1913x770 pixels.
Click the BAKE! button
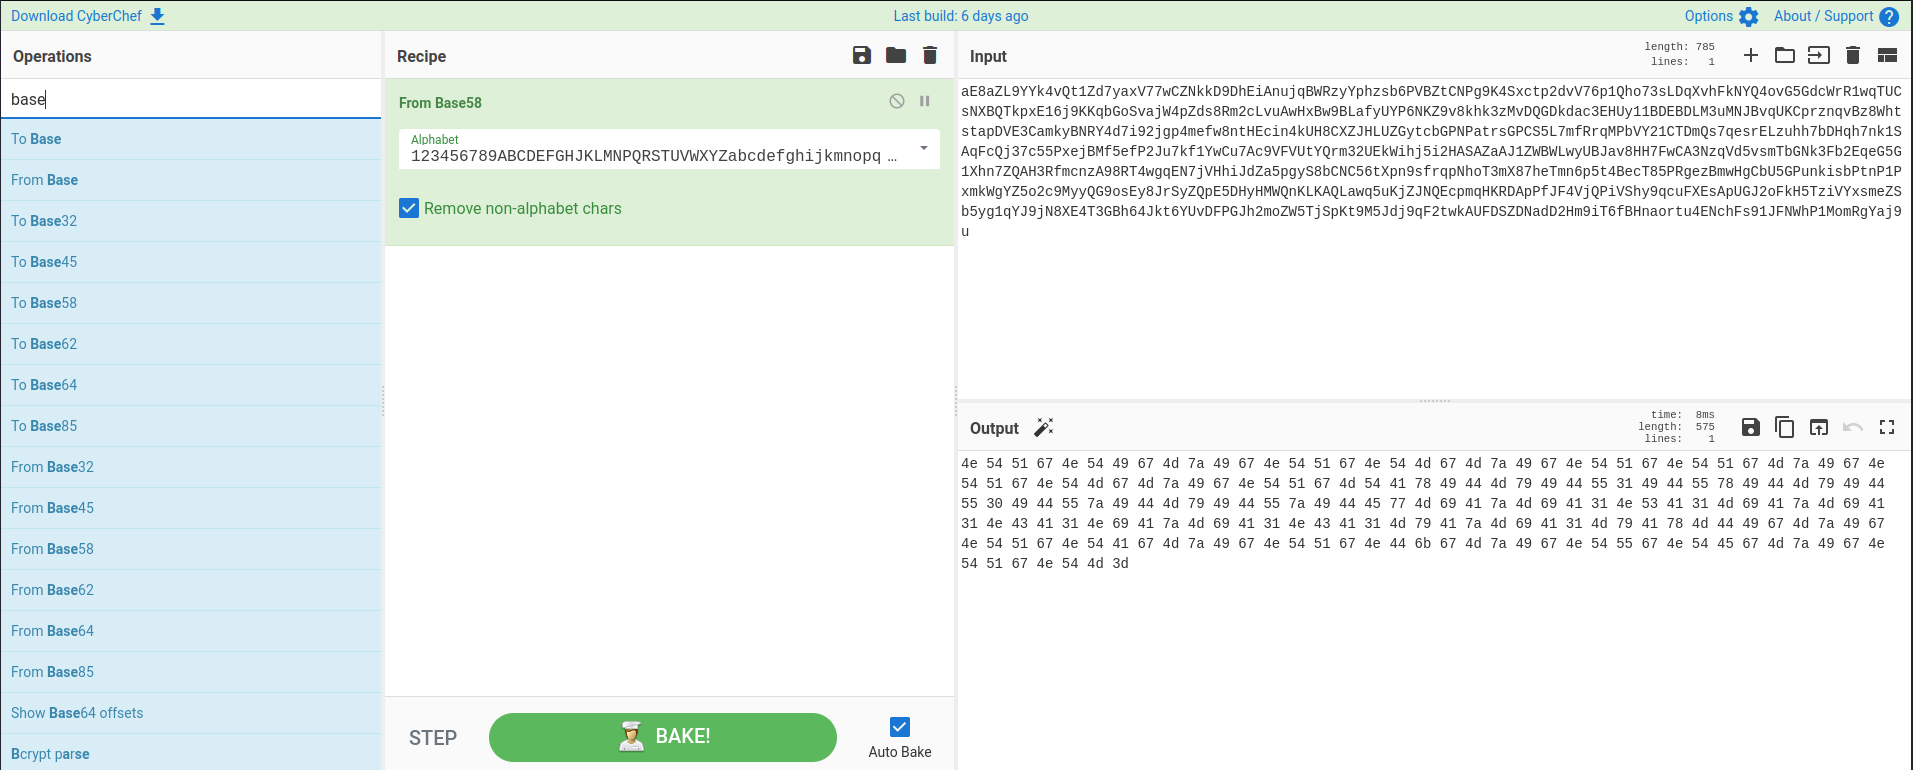pos(663,737)
